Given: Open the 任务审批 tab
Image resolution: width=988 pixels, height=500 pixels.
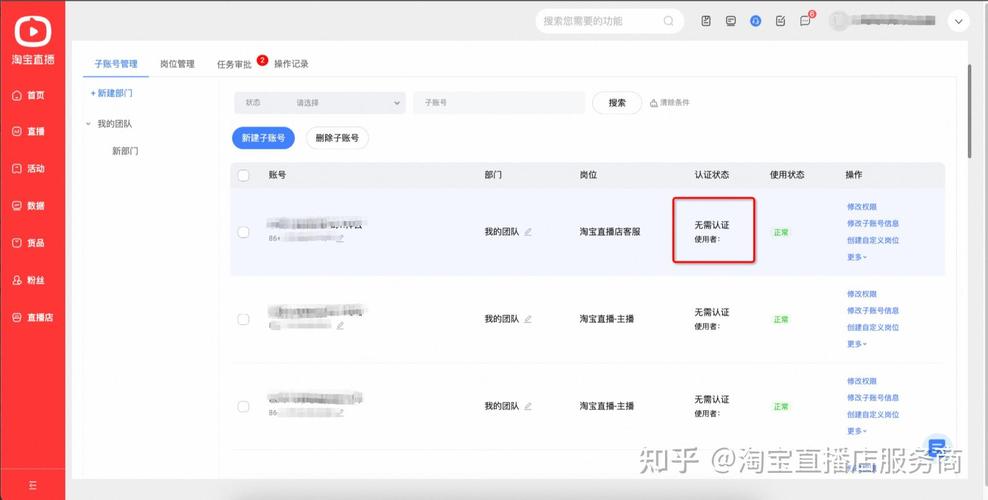Looking at the screenshot, I should [x=234, y=64].
